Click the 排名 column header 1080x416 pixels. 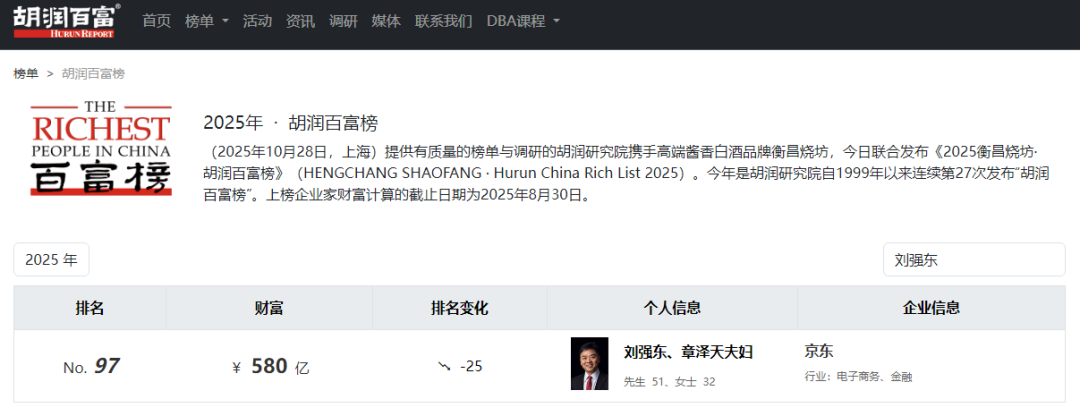coord(90,308)
